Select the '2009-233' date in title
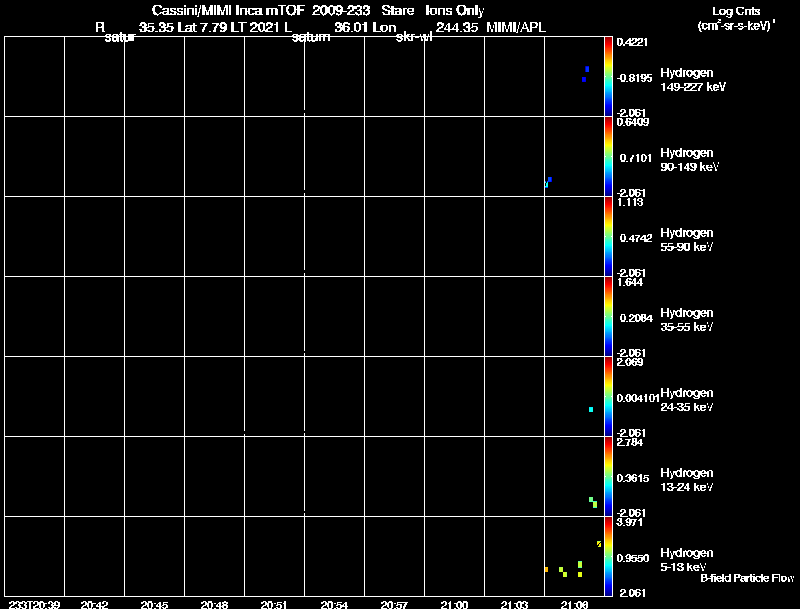 tap(341, 10)
